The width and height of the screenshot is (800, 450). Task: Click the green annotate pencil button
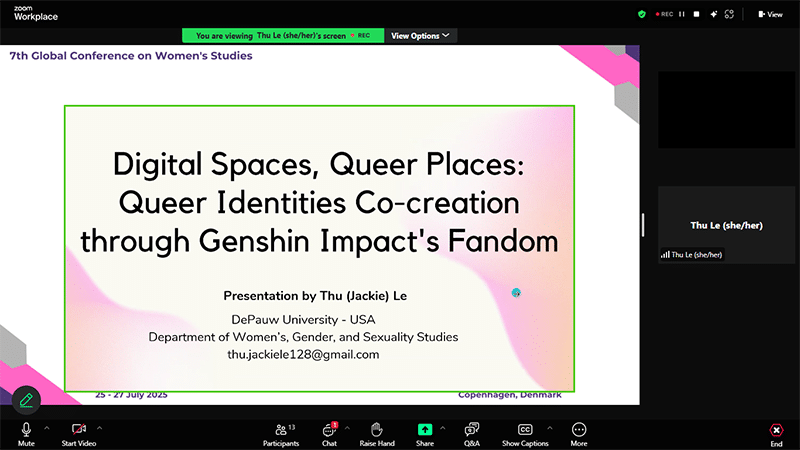[x=26, y=400]
